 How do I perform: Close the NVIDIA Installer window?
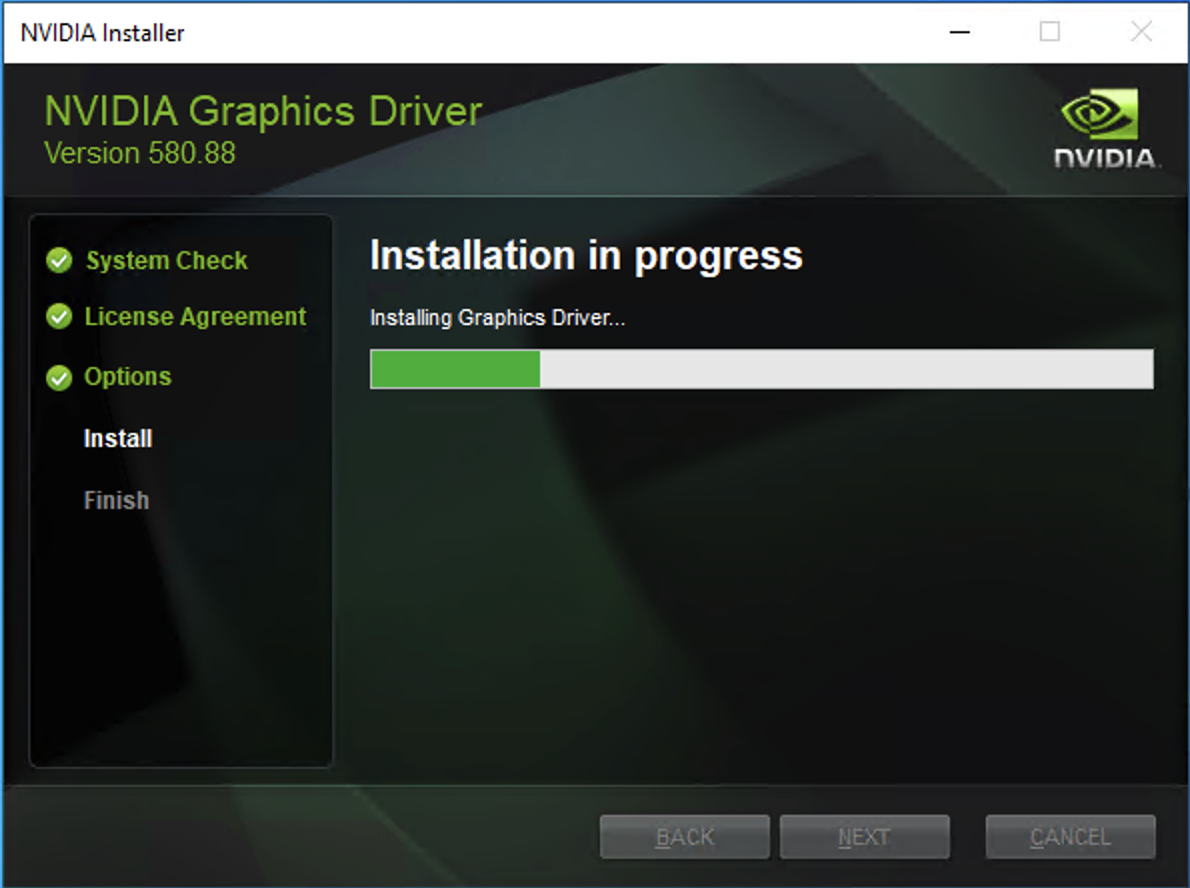click(1141, 32)
